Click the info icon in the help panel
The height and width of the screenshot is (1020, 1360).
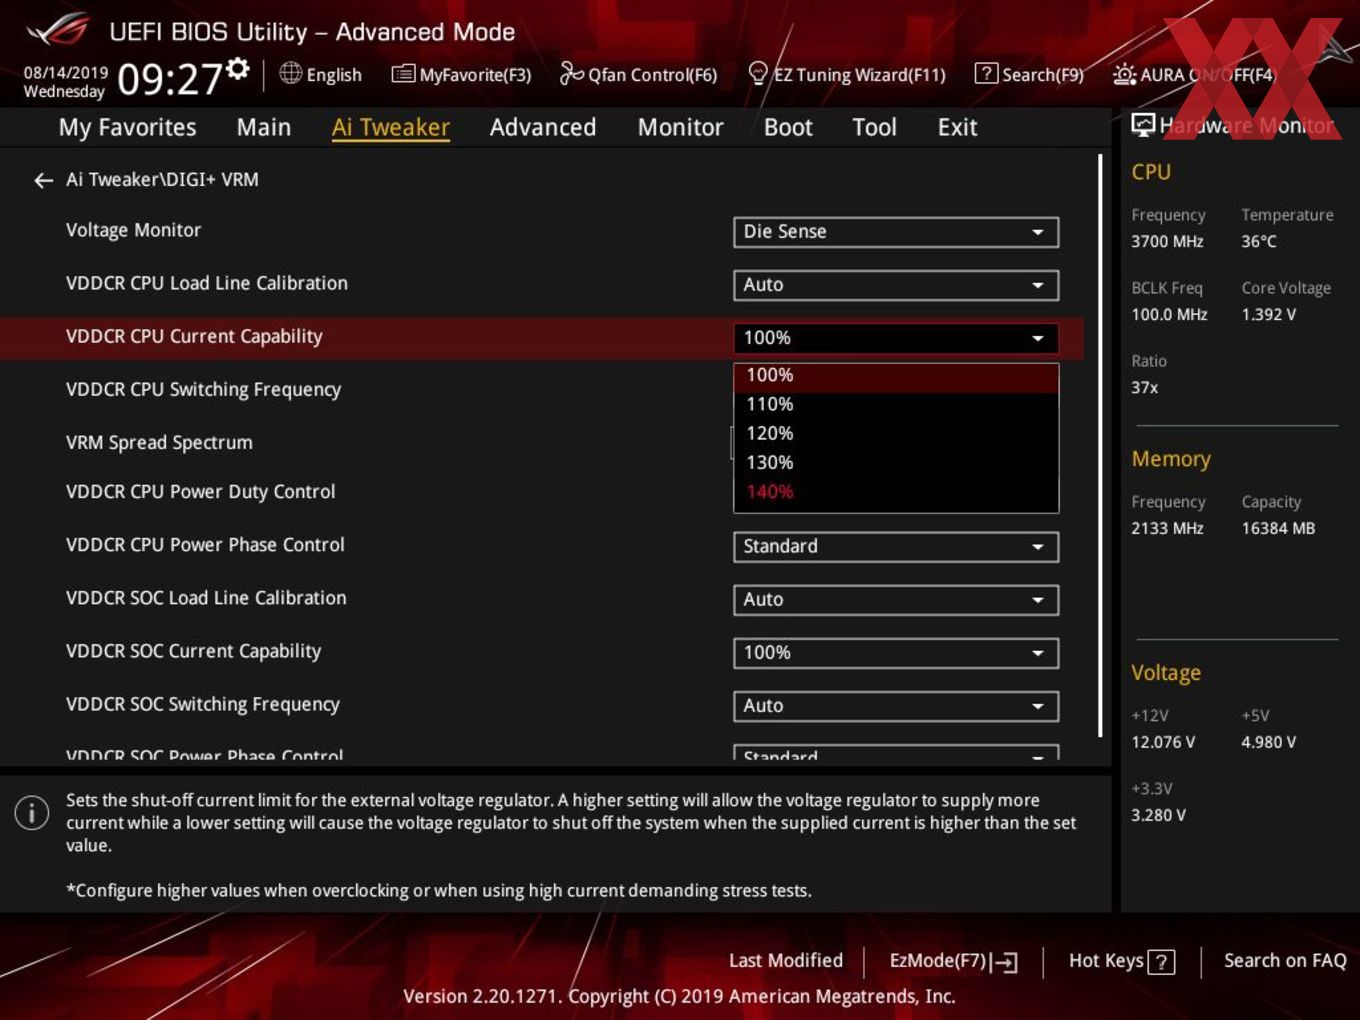[x=32, y=812]
